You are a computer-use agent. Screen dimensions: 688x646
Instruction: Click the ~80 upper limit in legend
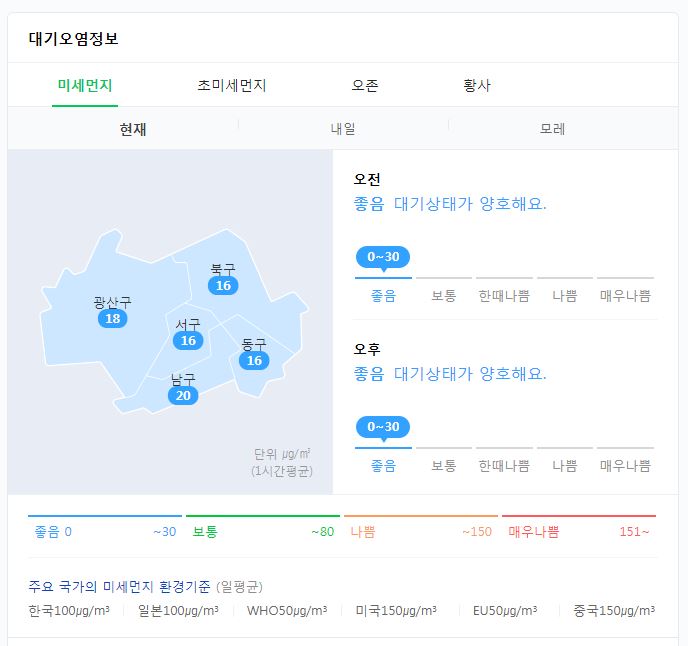click(322, 532)
